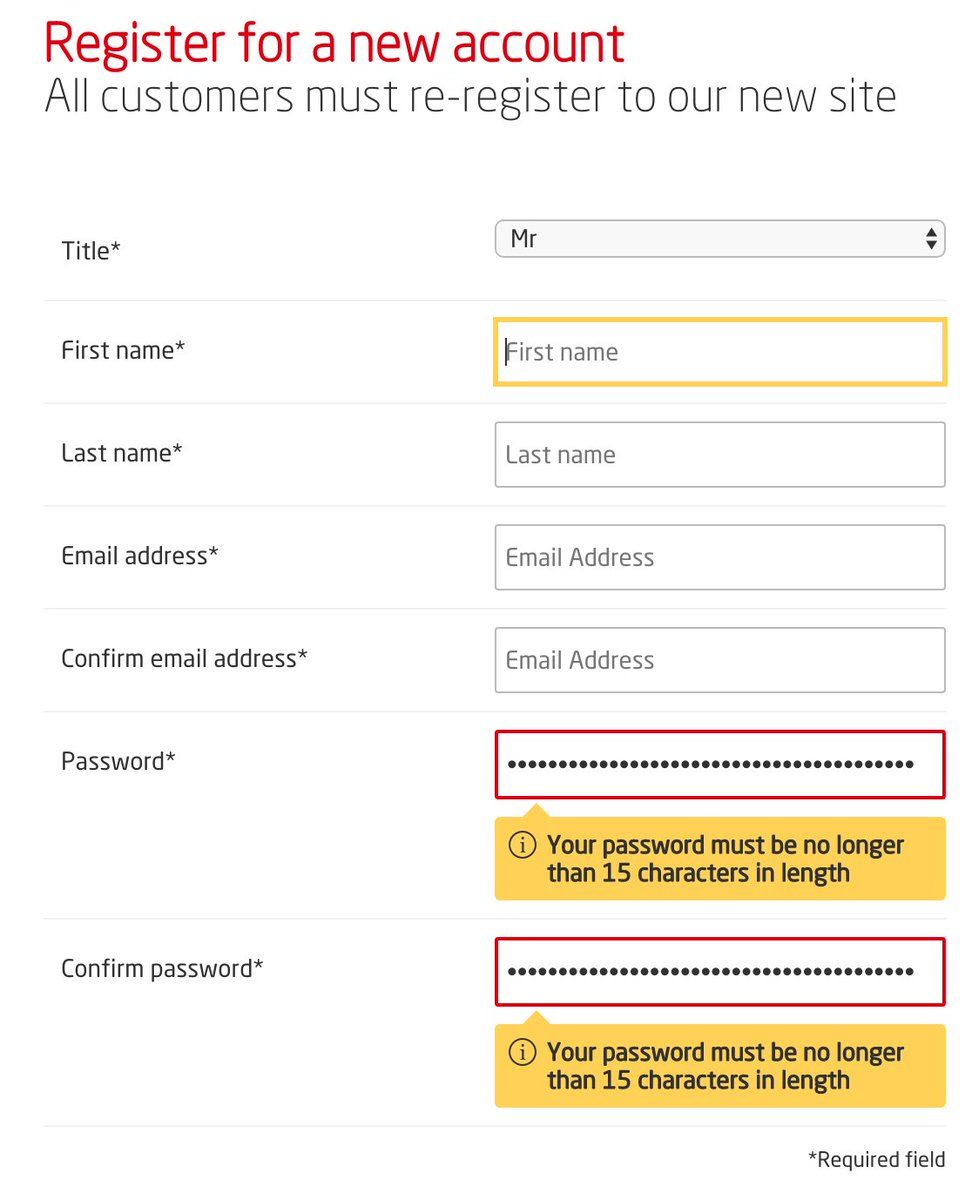Click the "Email address*" label
The image size is (965, 1200).
point(139,555)
